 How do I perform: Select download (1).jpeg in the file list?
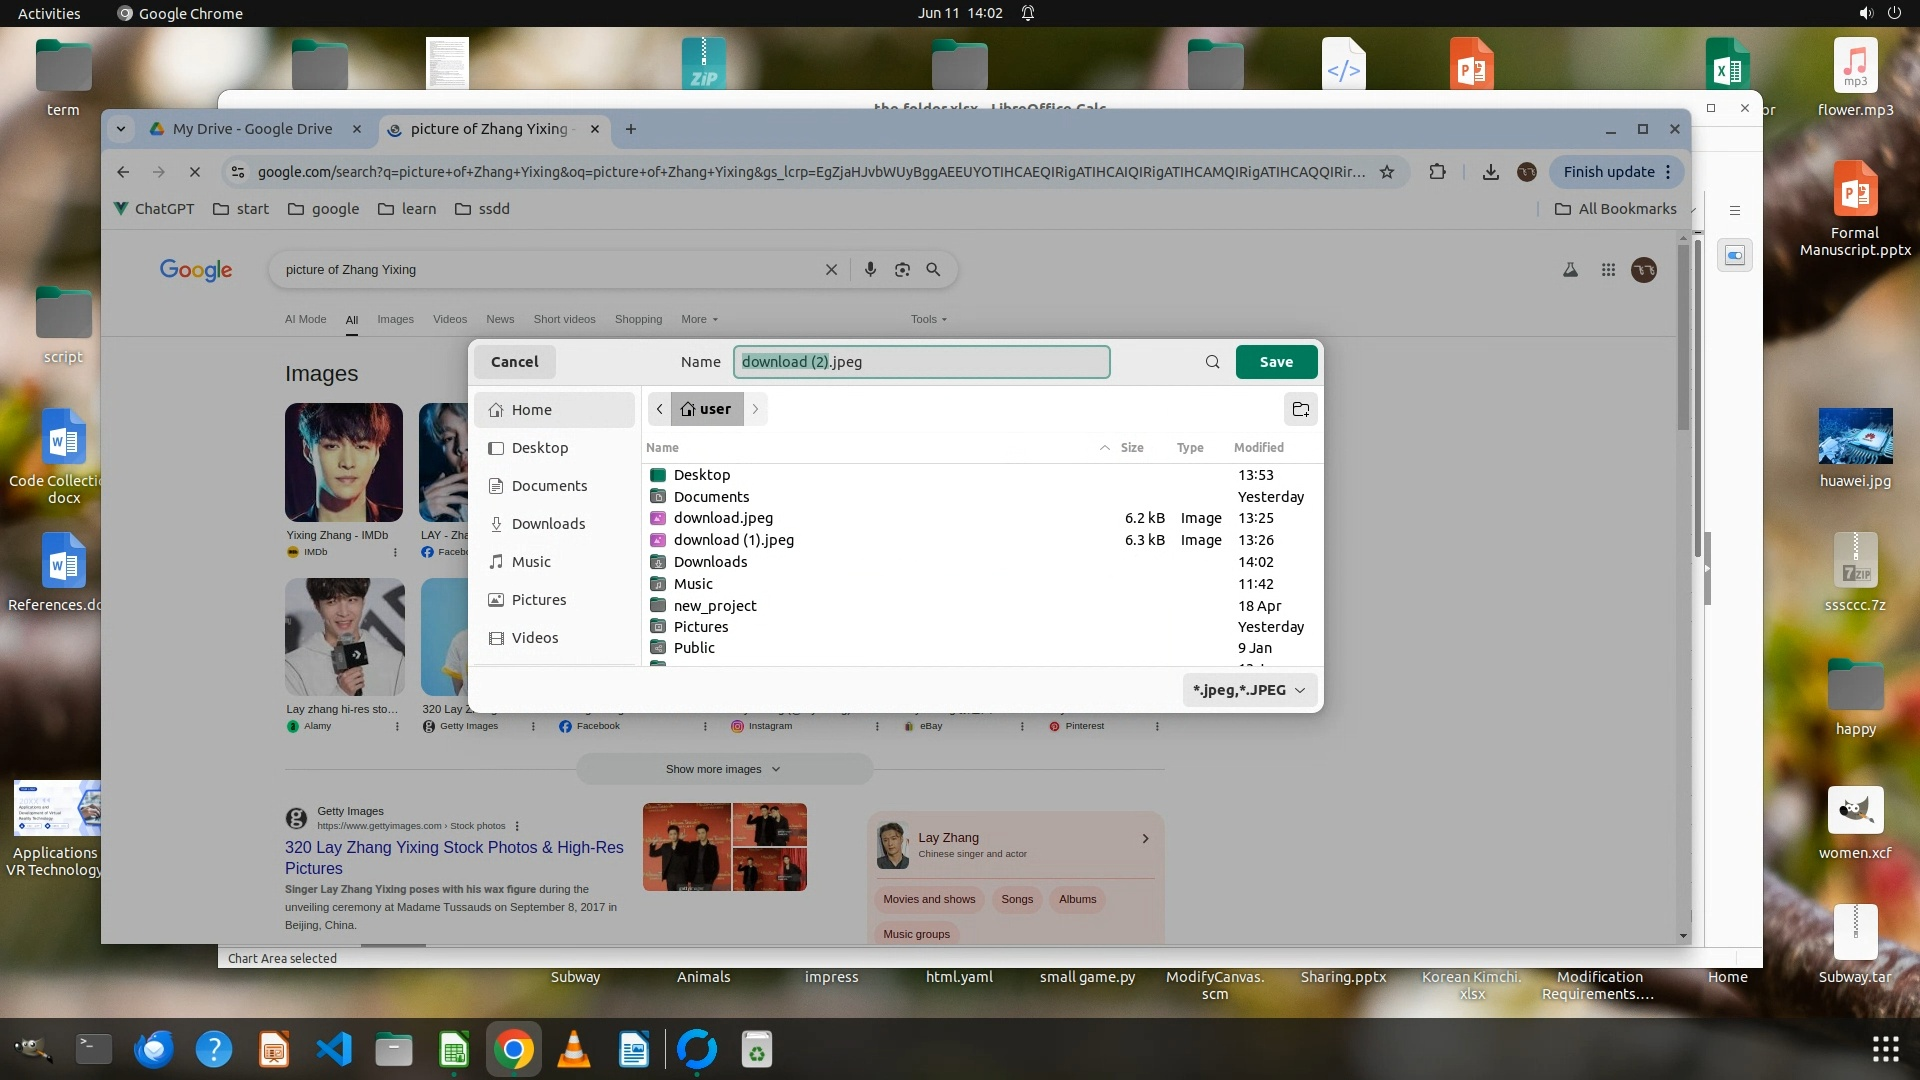click(733, 540)
